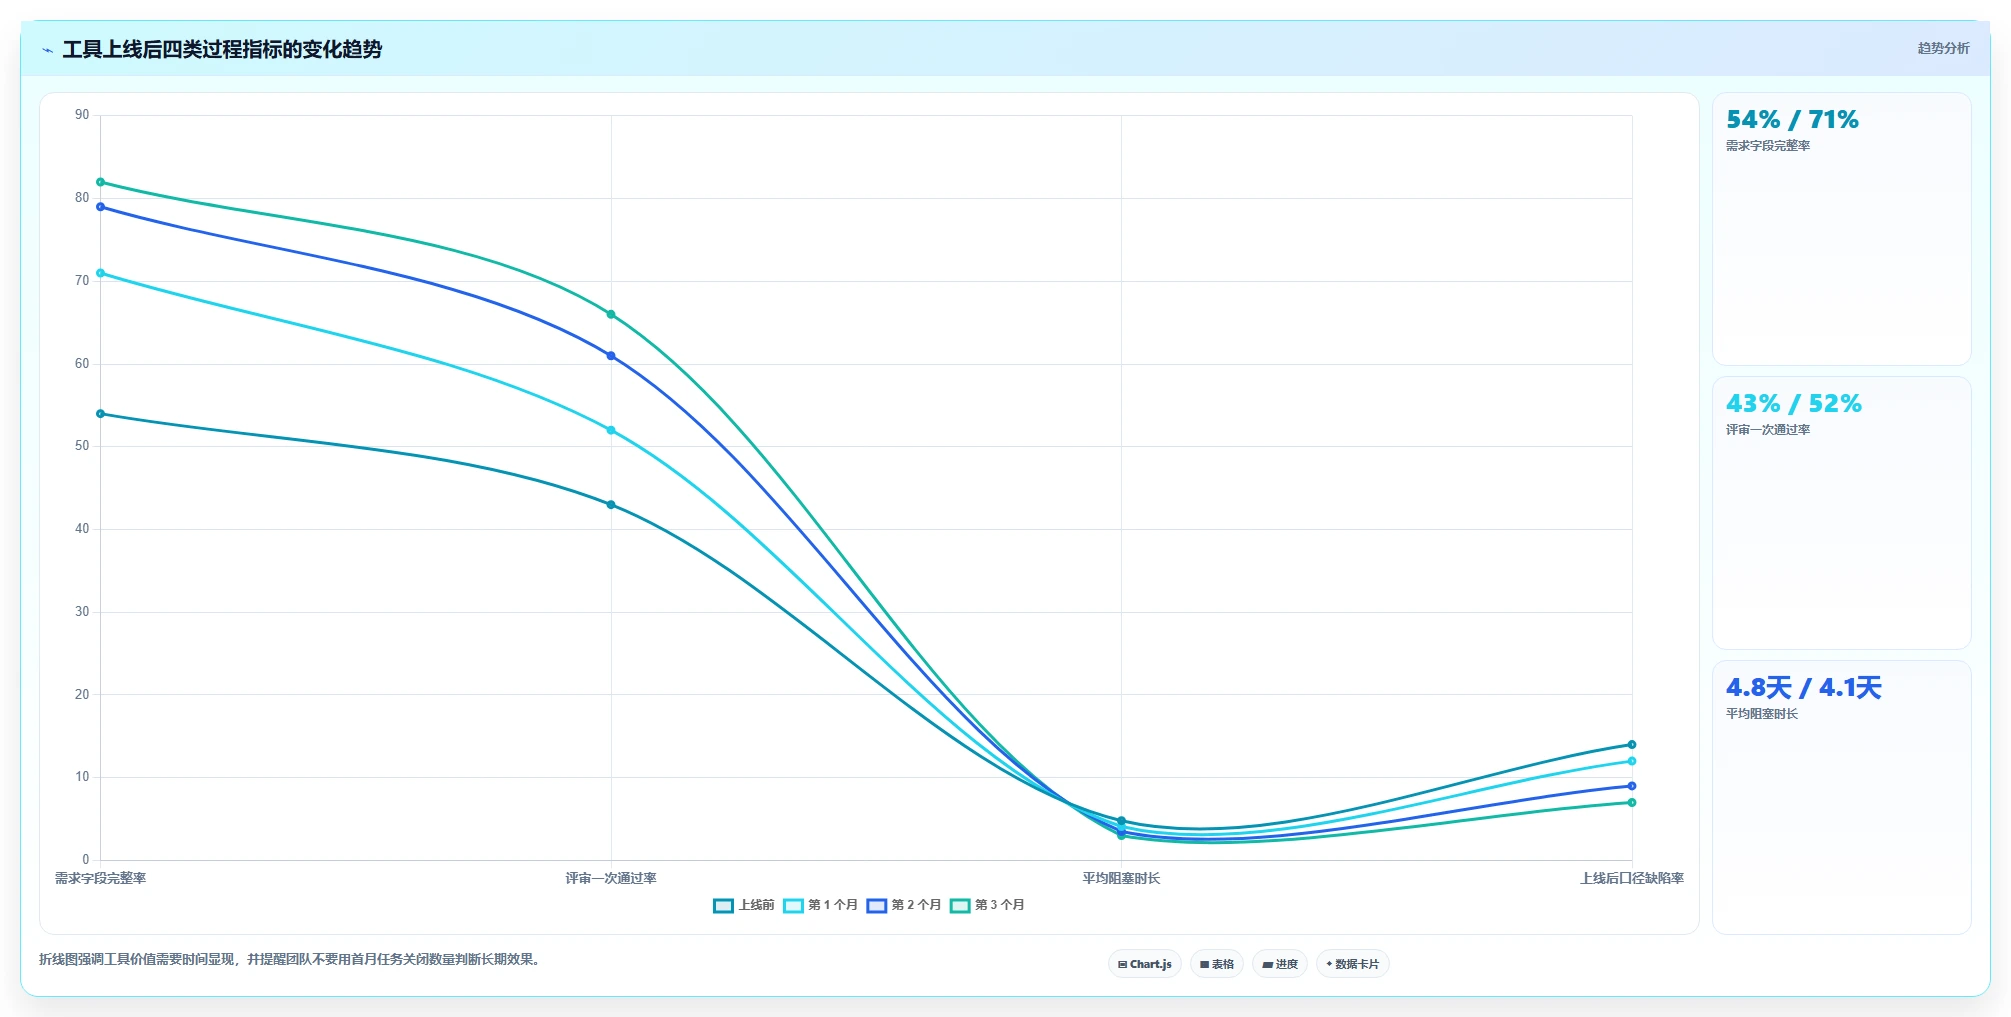Click the Chart.js pill tag

tap(1145, 964)
